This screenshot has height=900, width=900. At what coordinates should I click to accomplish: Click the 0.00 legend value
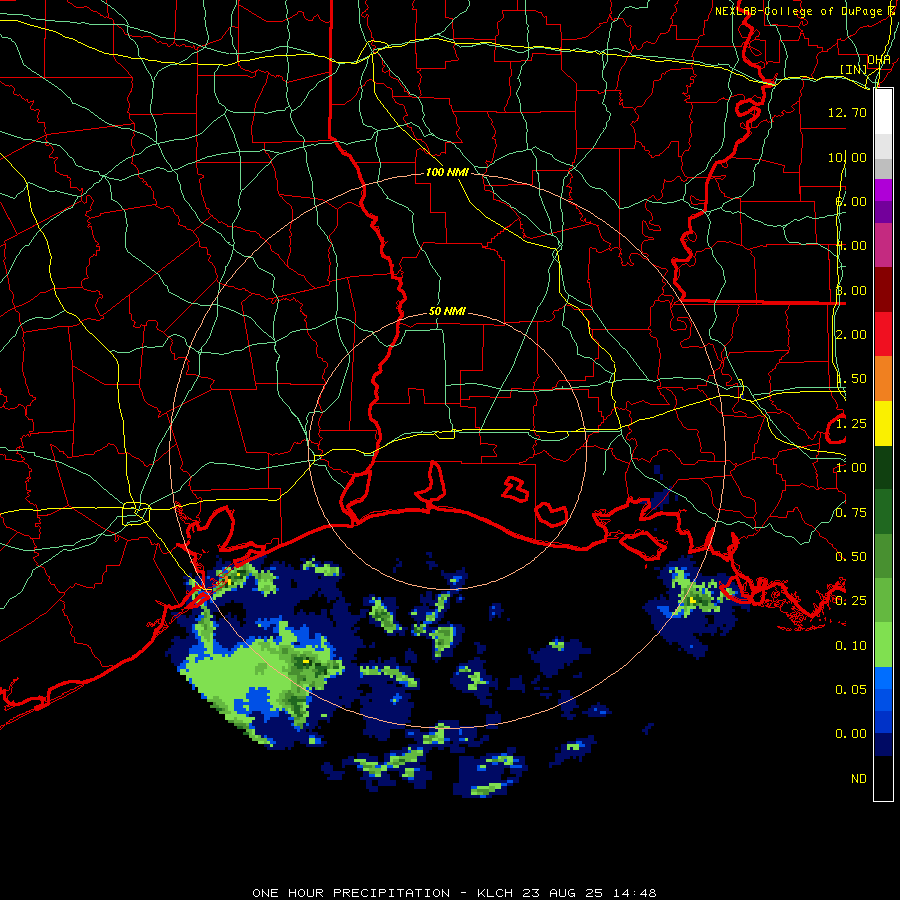pos(851,734)
